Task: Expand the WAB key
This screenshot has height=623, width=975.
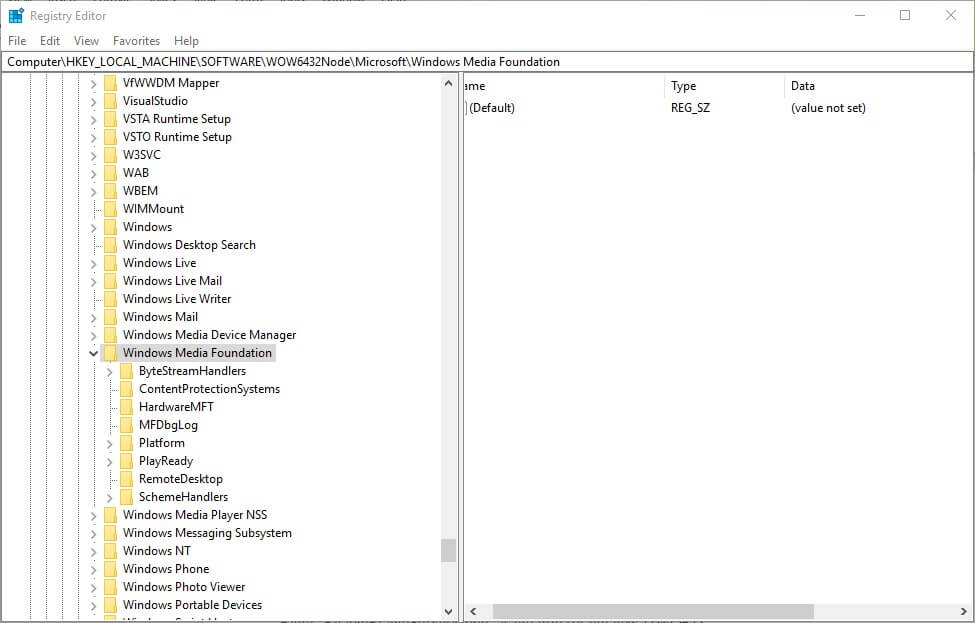Action: pos(93,173)
